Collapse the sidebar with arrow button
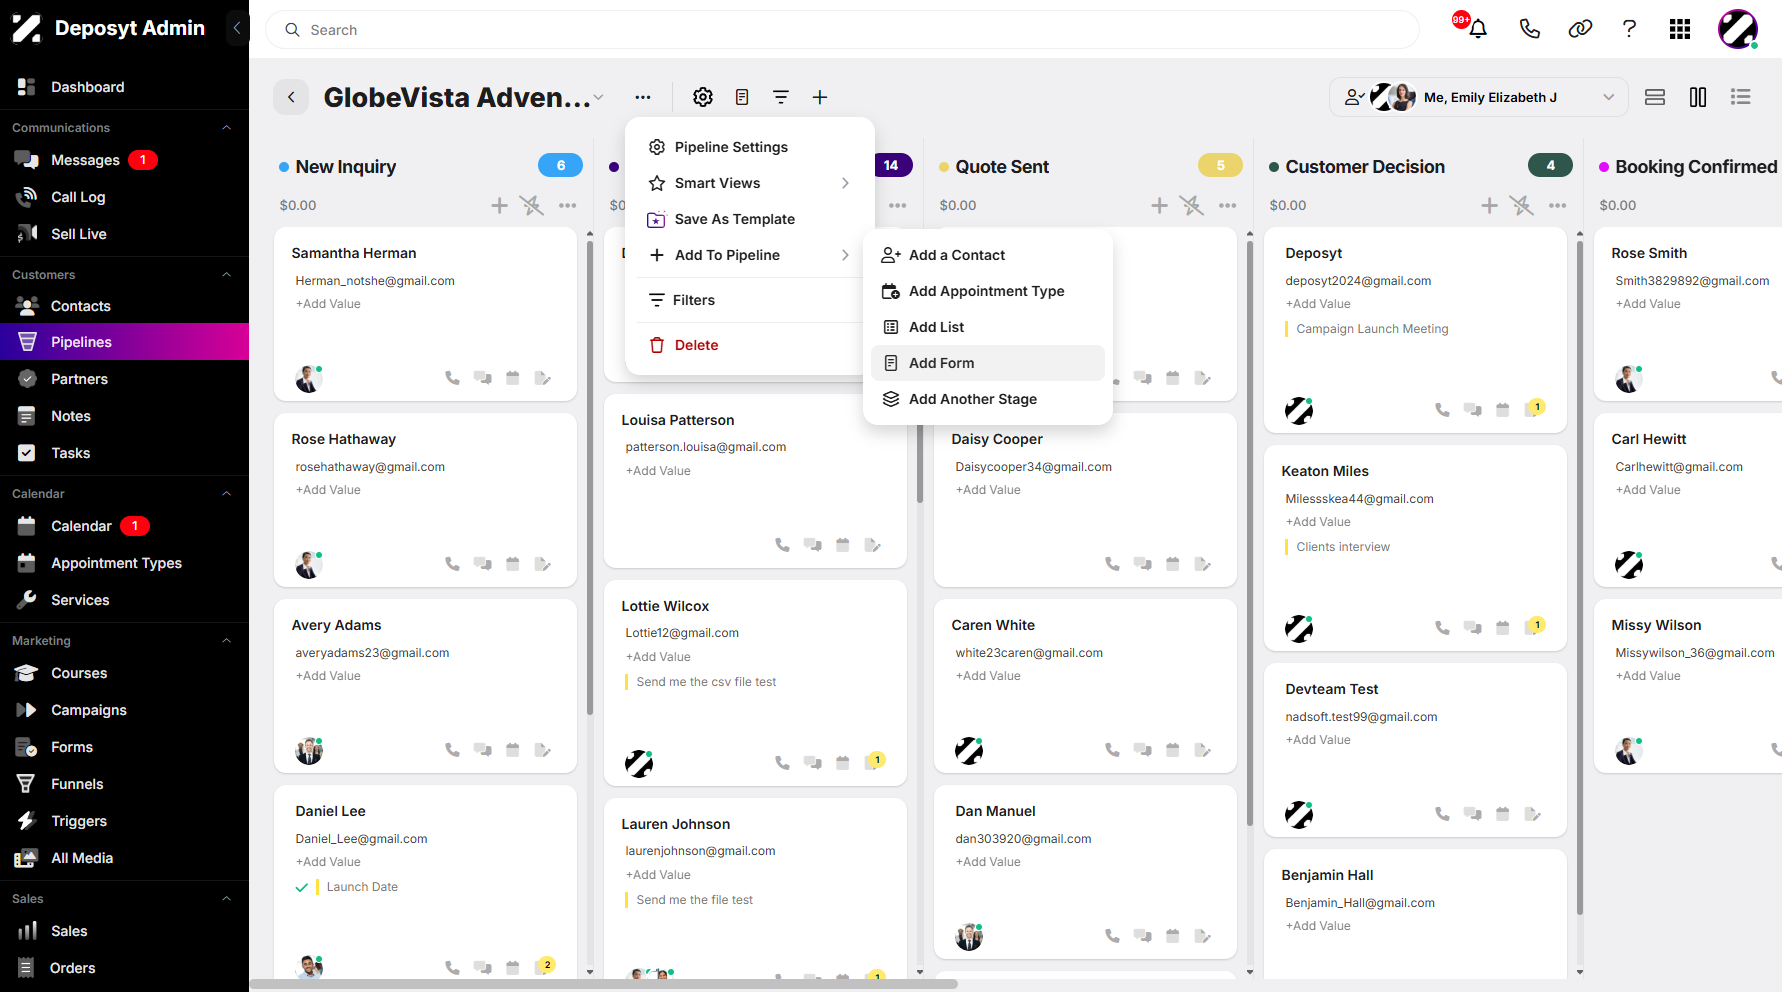This screenshot has height=992, width=1782. point(237,28)
